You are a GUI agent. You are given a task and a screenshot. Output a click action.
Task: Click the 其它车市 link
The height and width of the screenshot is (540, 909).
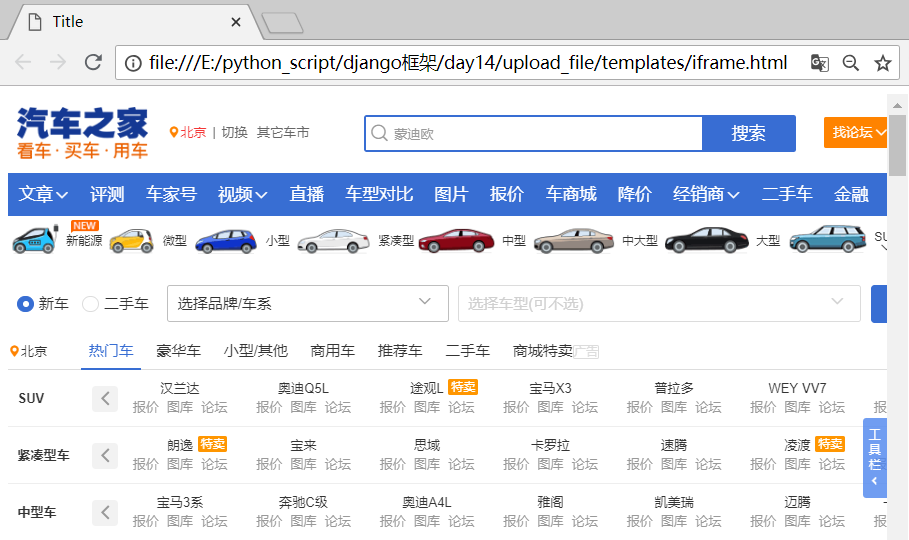[x=283, y=132]
